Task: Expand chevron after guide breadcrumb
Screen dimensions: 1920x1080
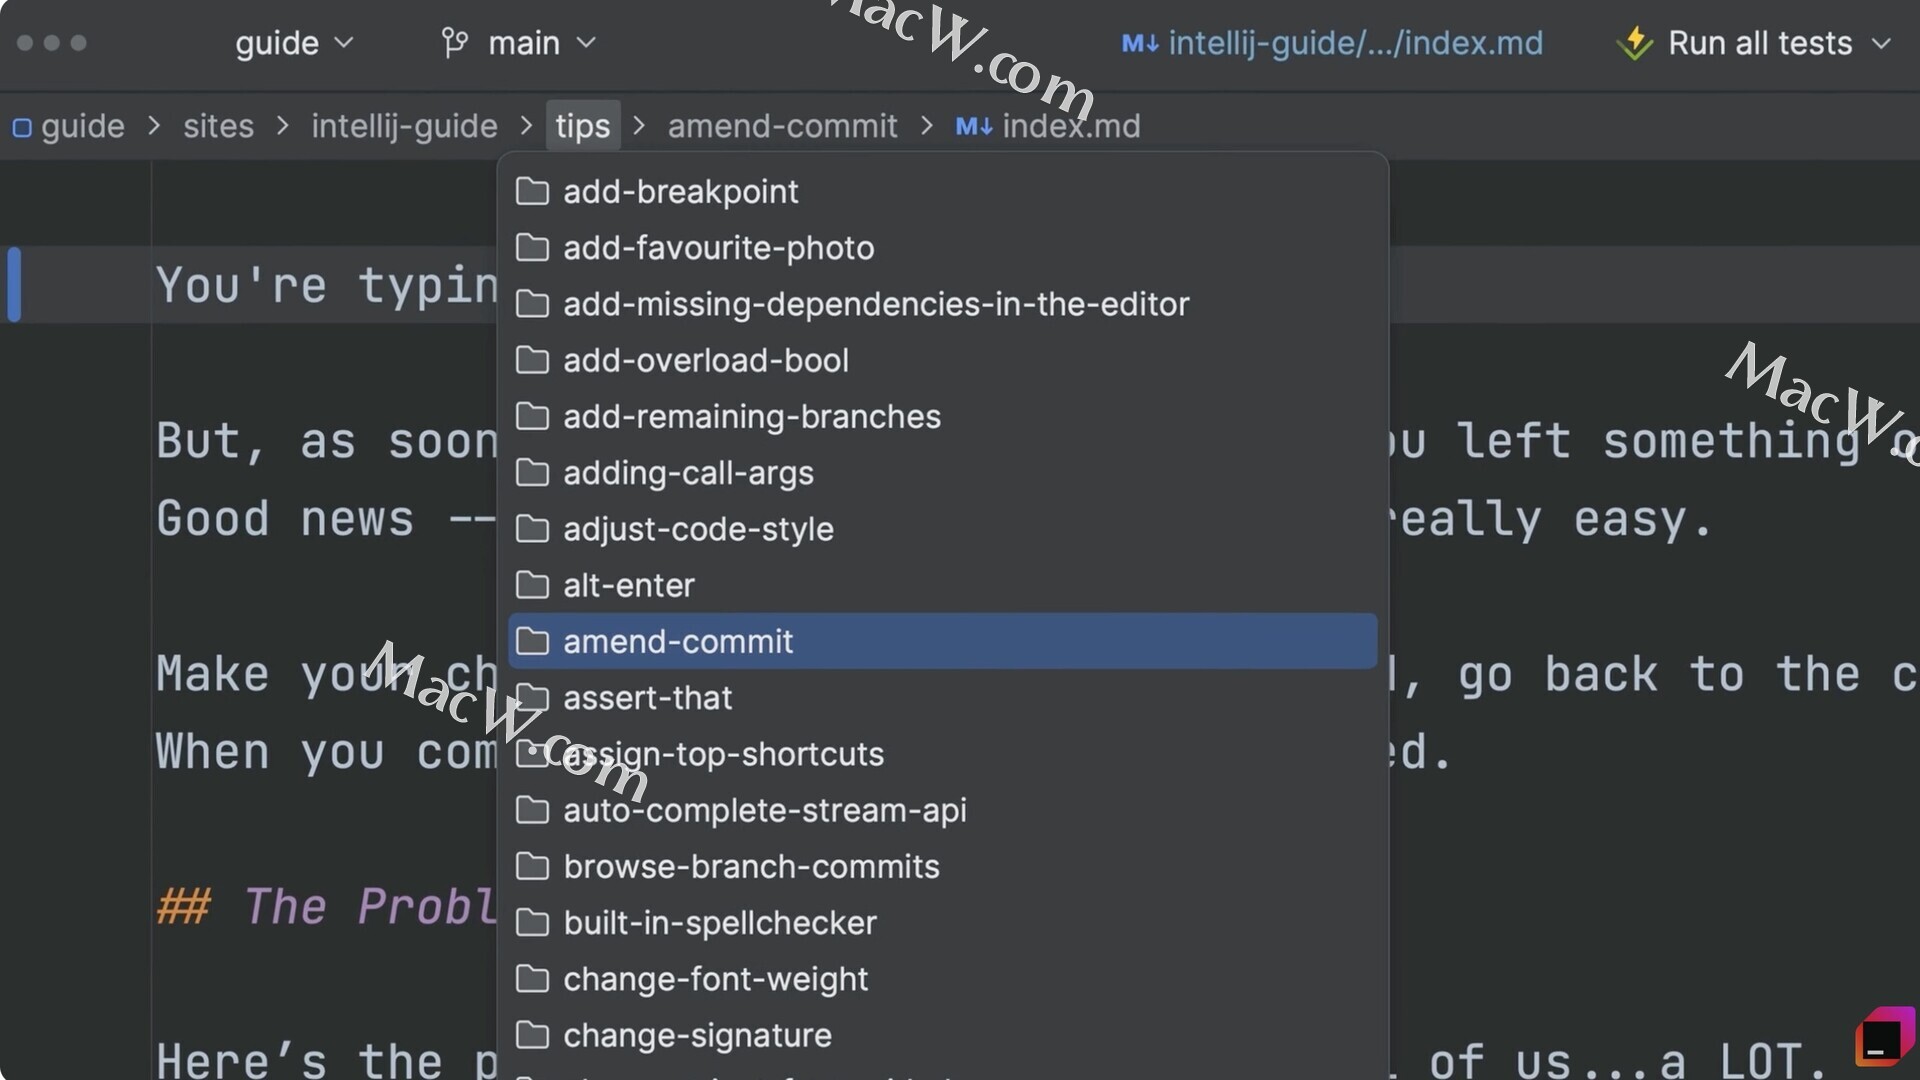Action: point(154,126)
